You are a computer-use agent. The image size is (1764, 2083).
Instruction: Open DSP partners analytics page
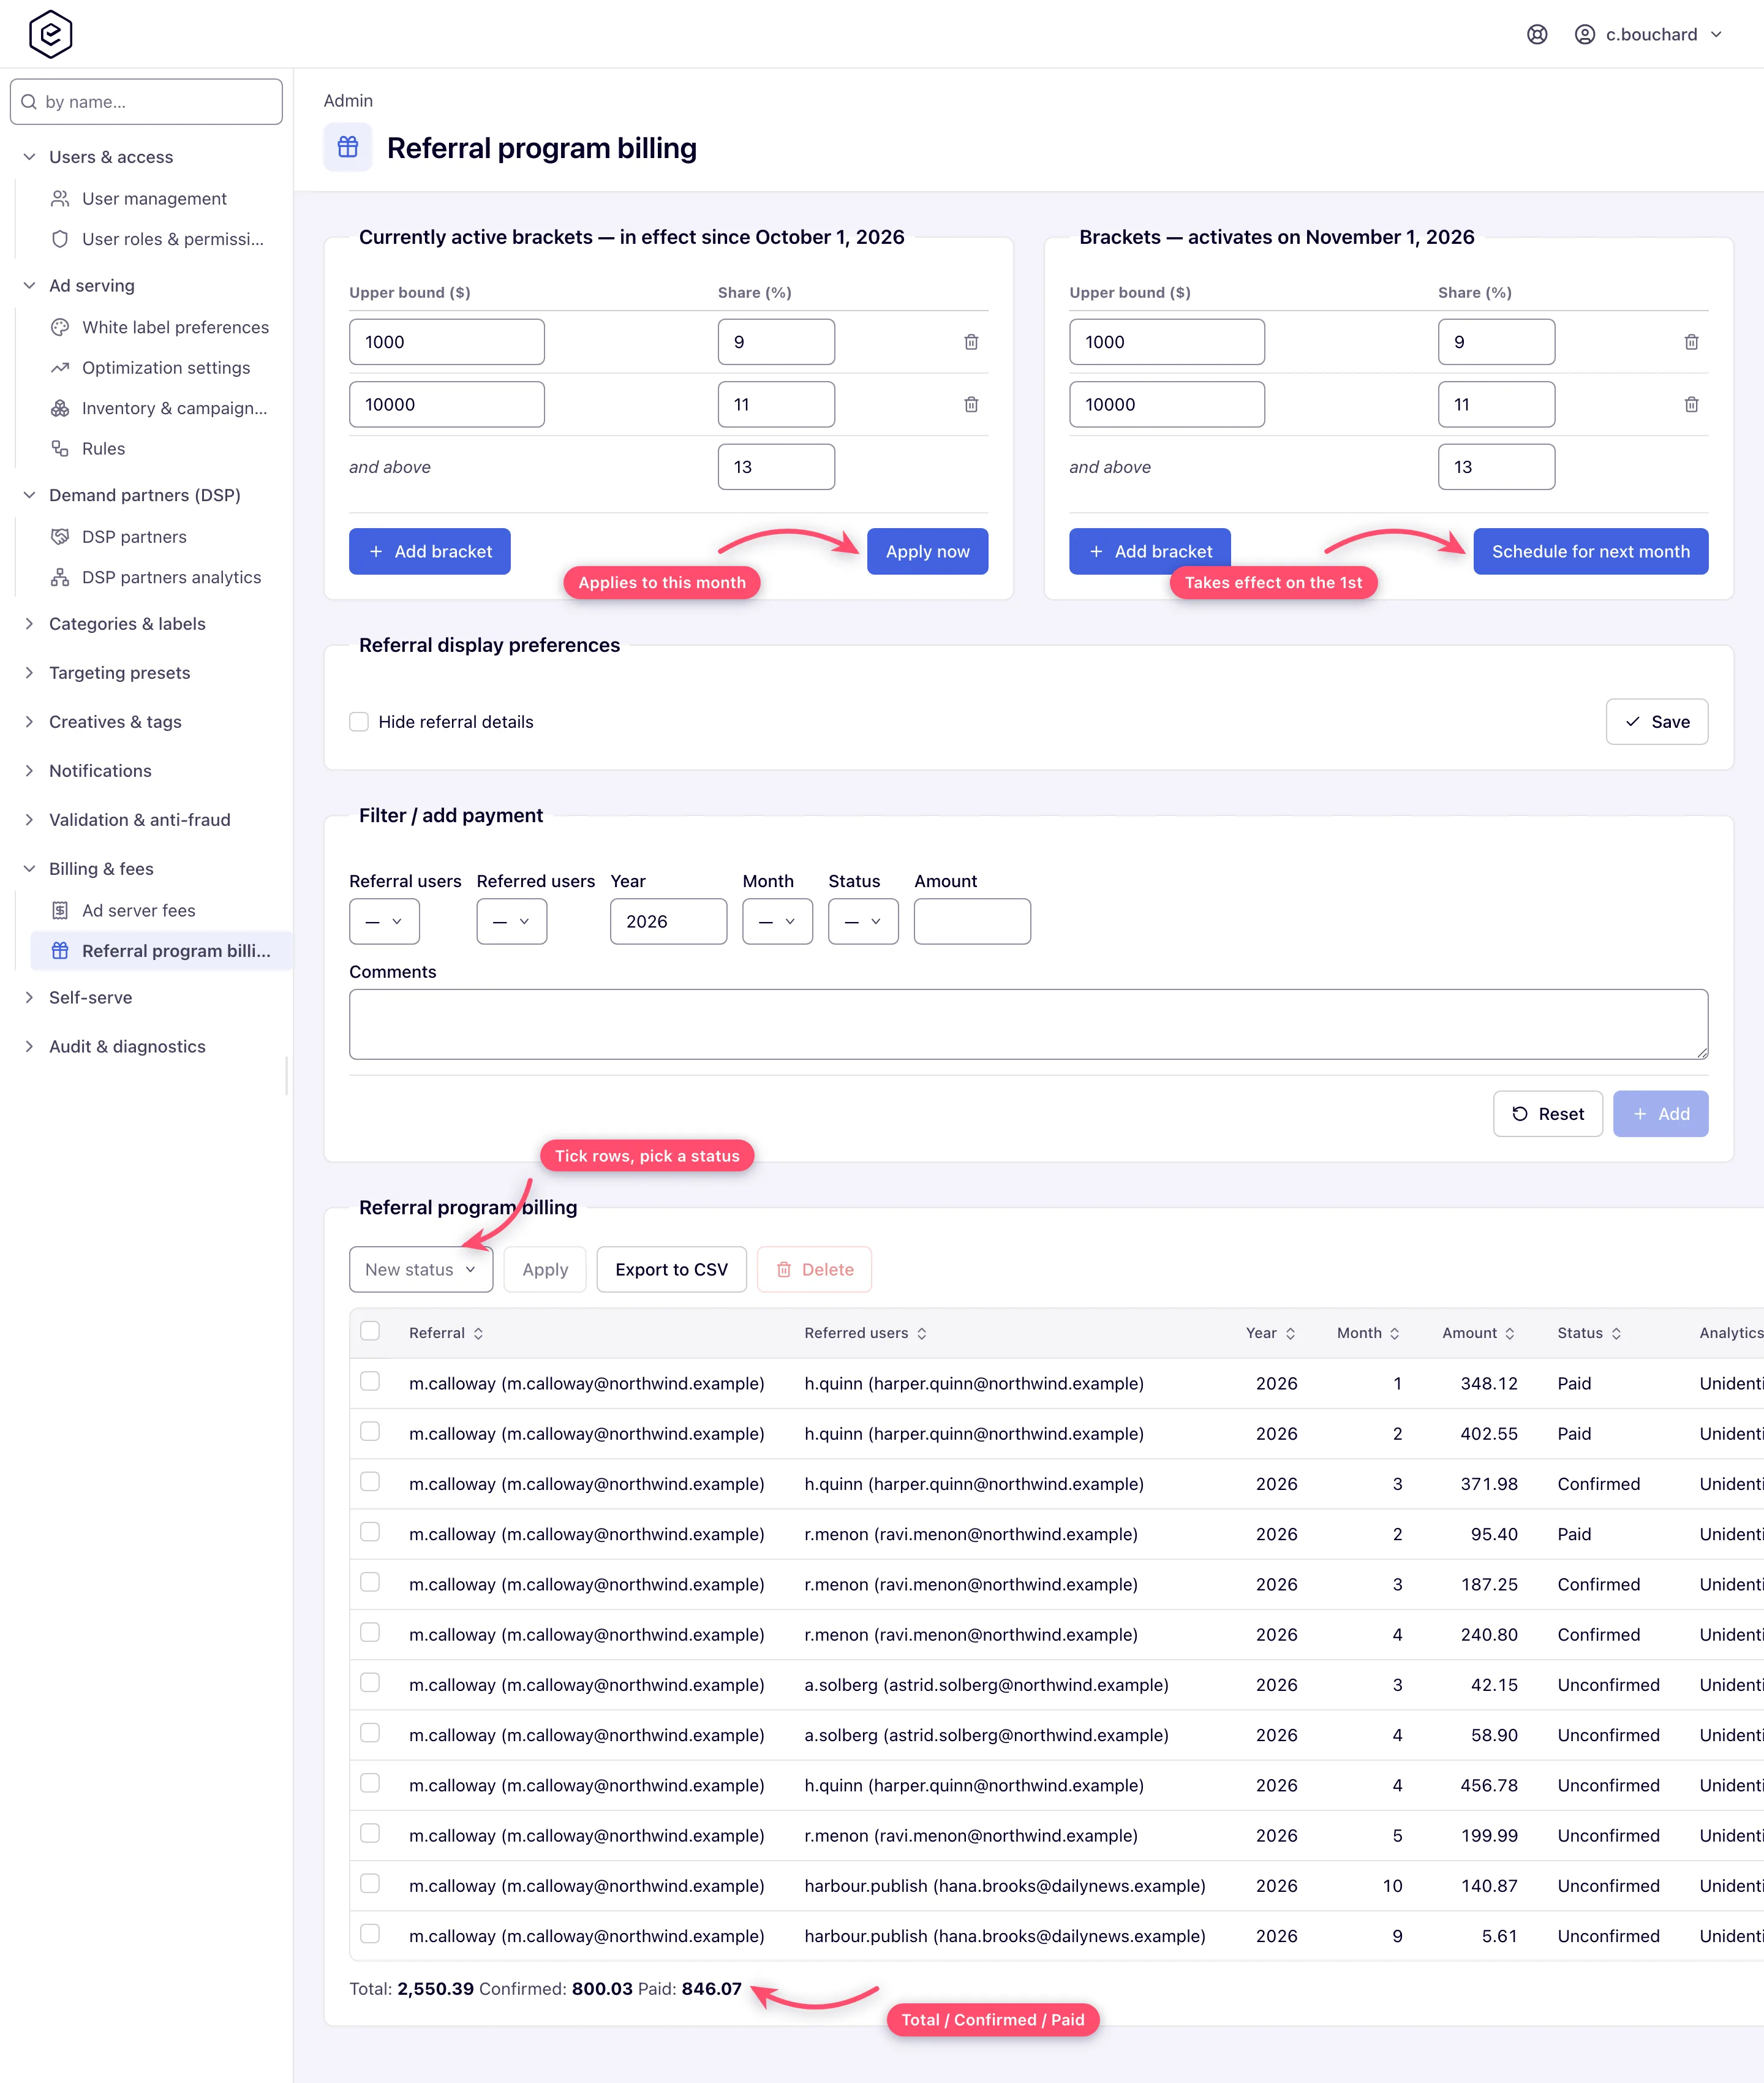tap(171, 578)
